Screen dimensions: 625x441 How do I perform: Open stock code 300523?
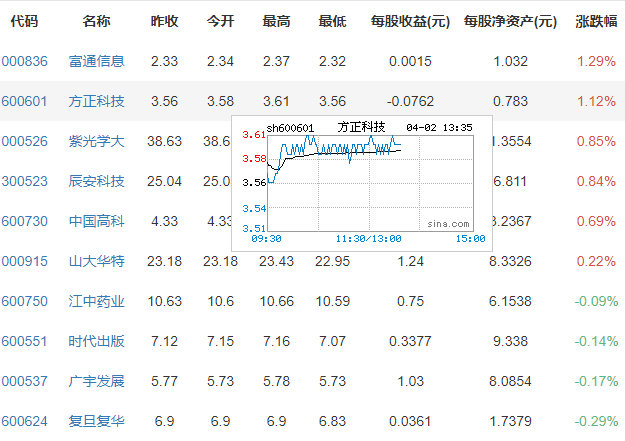click(x=24, y=181)
